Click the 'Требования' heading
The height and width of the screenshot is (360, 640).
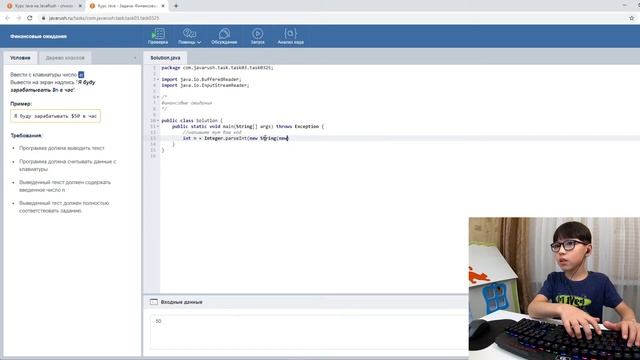point(27,136)
